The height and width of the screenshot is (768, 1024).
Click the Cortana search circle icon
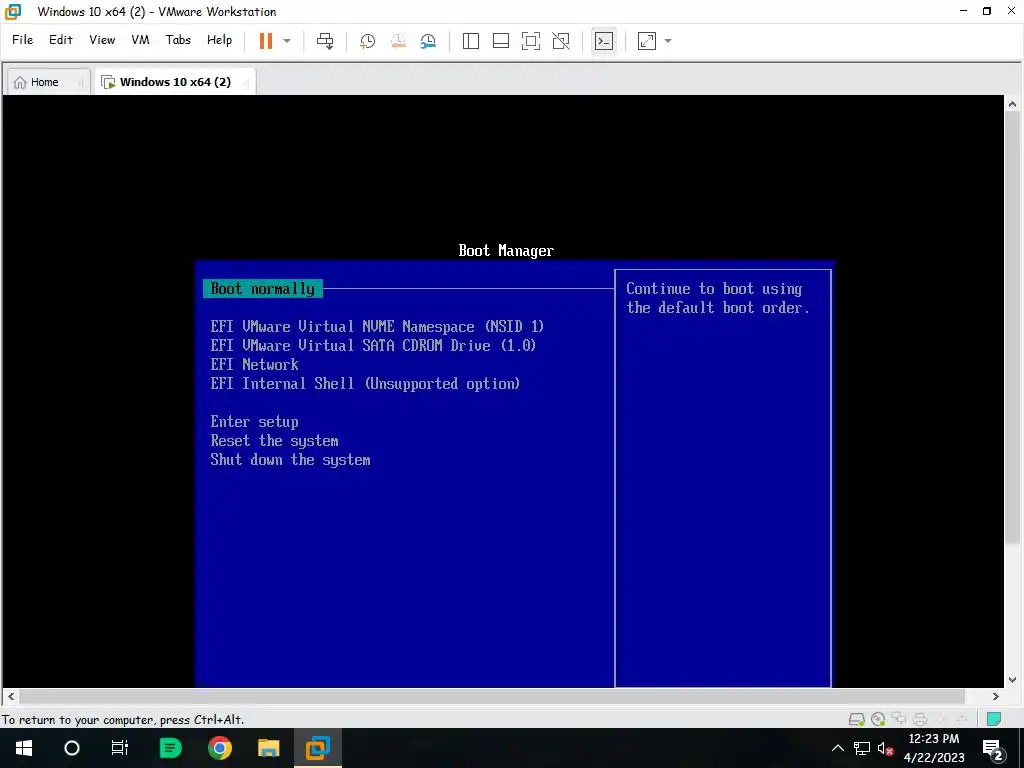pyautogui.click(x=72, y=748)
